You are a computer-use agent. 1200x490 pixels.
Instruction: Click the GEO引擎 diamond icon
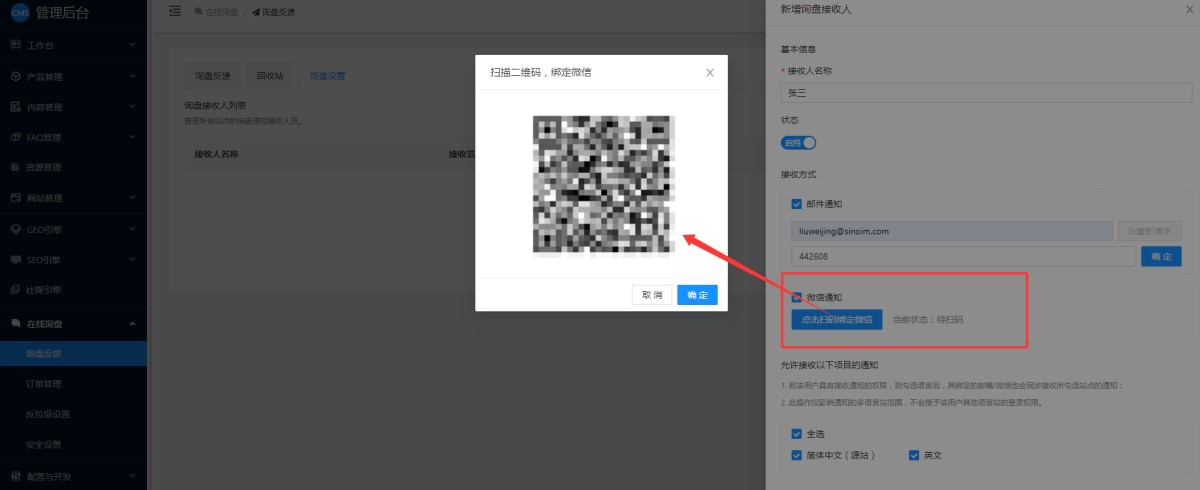16,229
